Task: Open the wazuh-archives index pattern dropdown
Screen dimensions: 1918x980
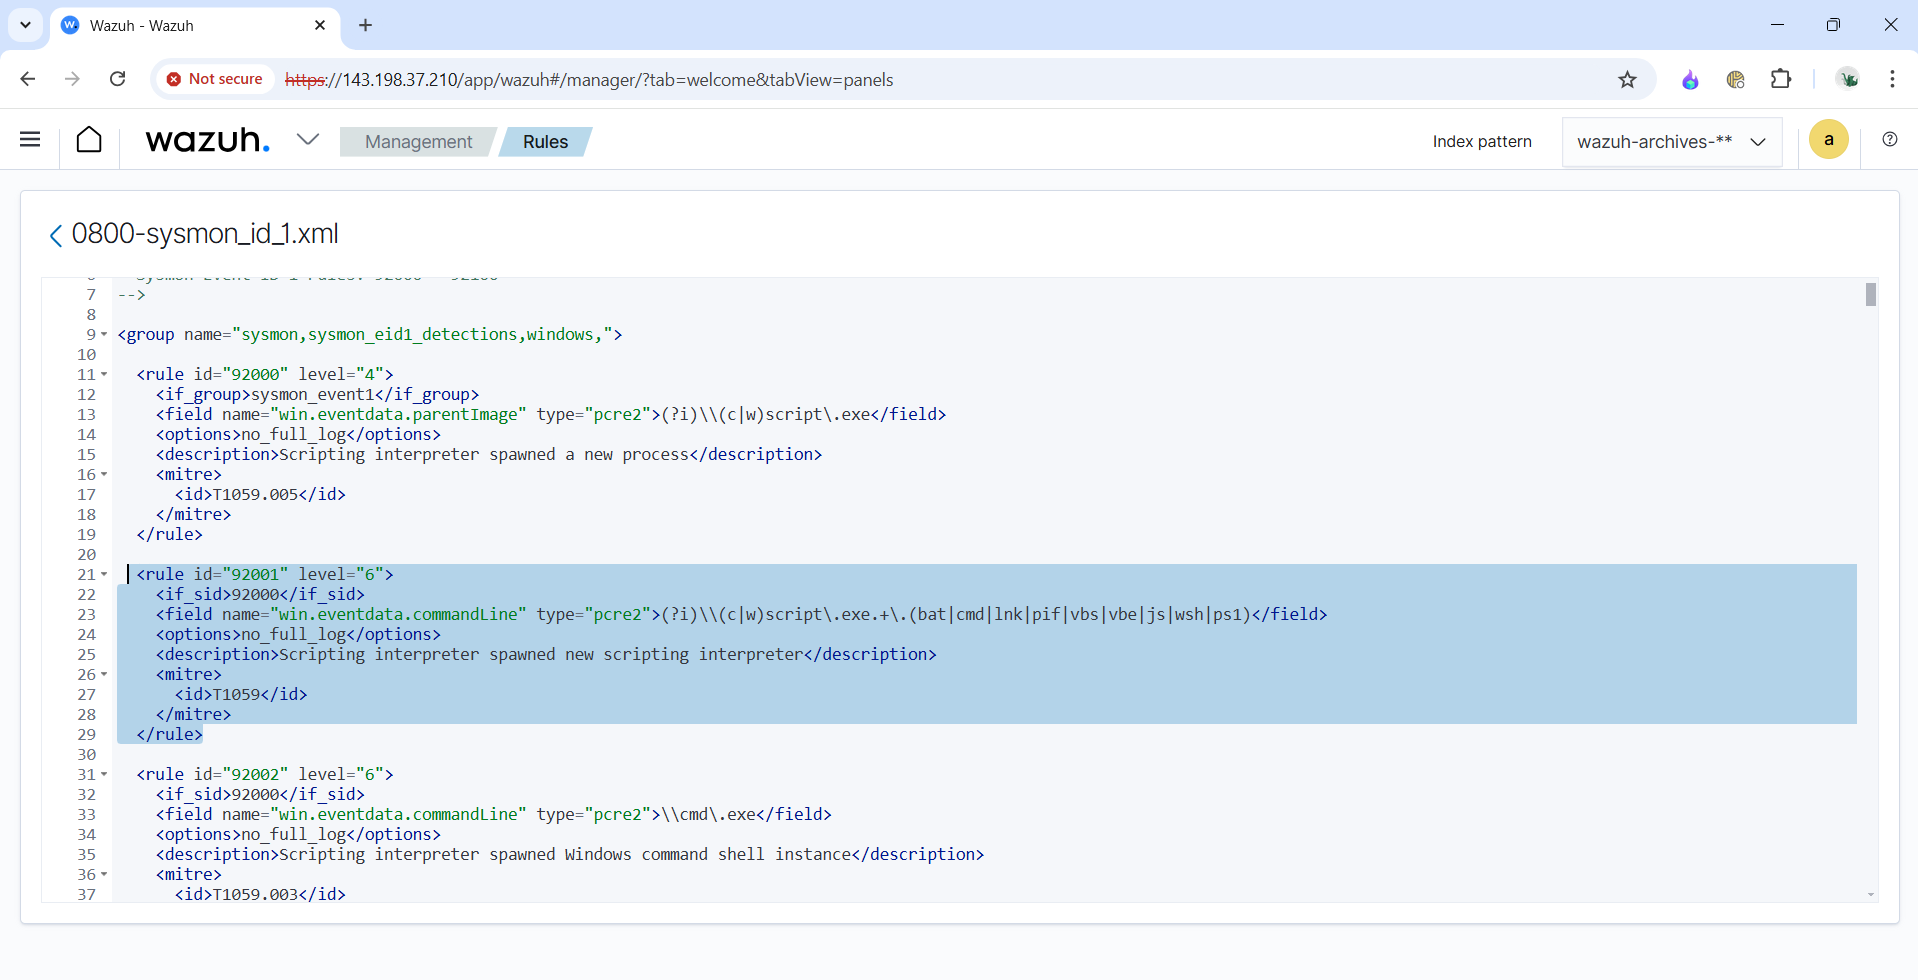Action: point(1671,142)
